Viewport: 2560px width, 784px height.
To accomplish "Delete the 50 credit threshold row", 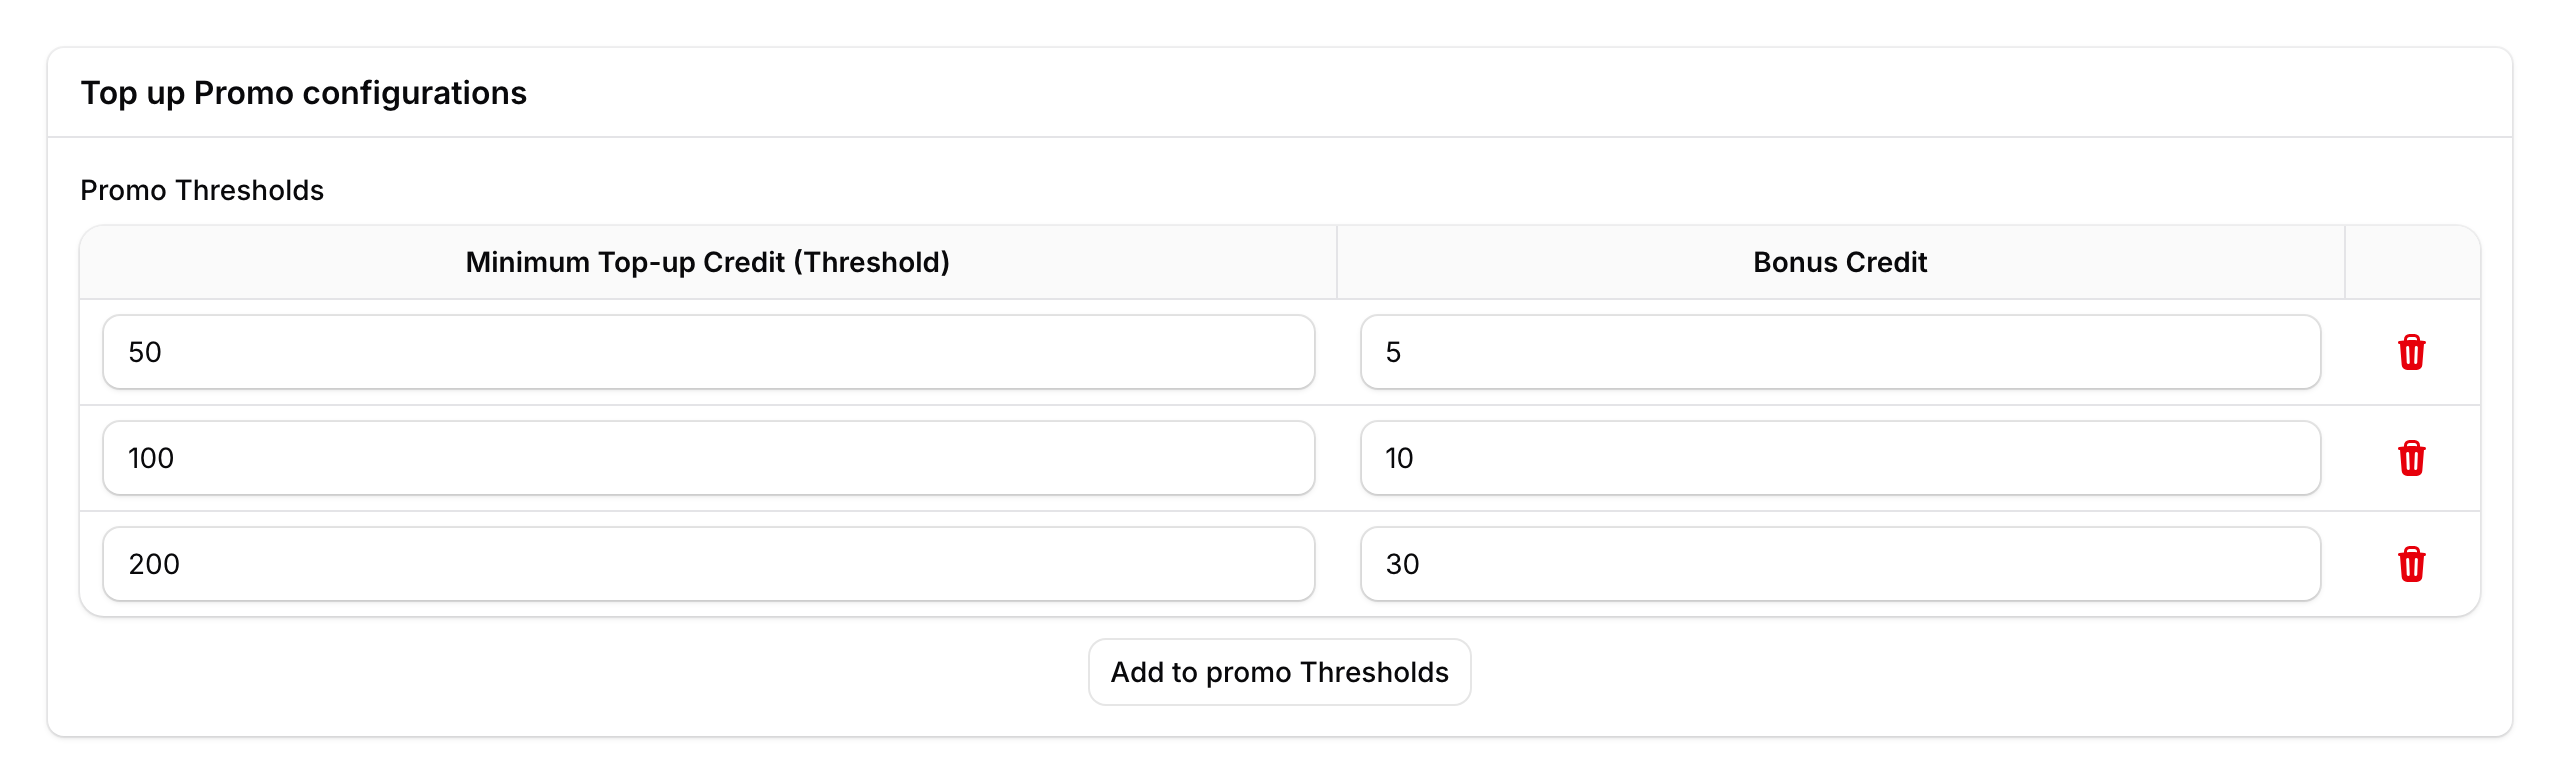I will pos(2411,352).
